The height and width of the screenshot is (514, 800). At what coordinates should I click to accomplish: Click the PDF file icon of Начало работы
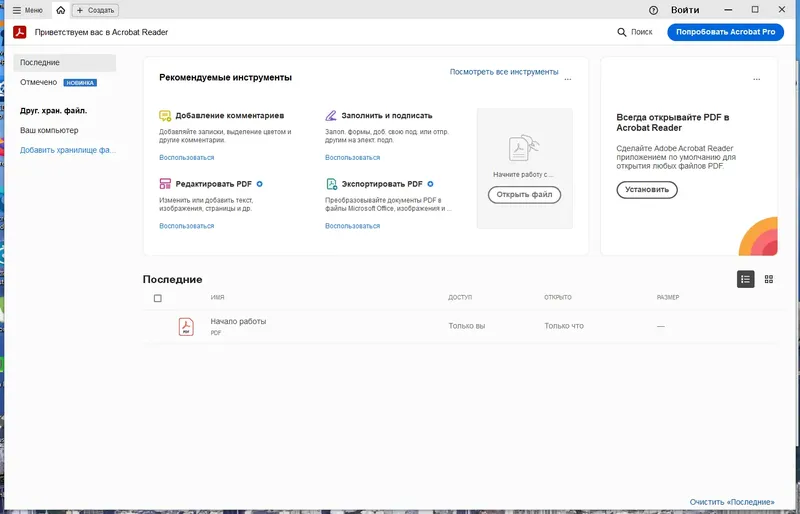click(x=186, y=327)
